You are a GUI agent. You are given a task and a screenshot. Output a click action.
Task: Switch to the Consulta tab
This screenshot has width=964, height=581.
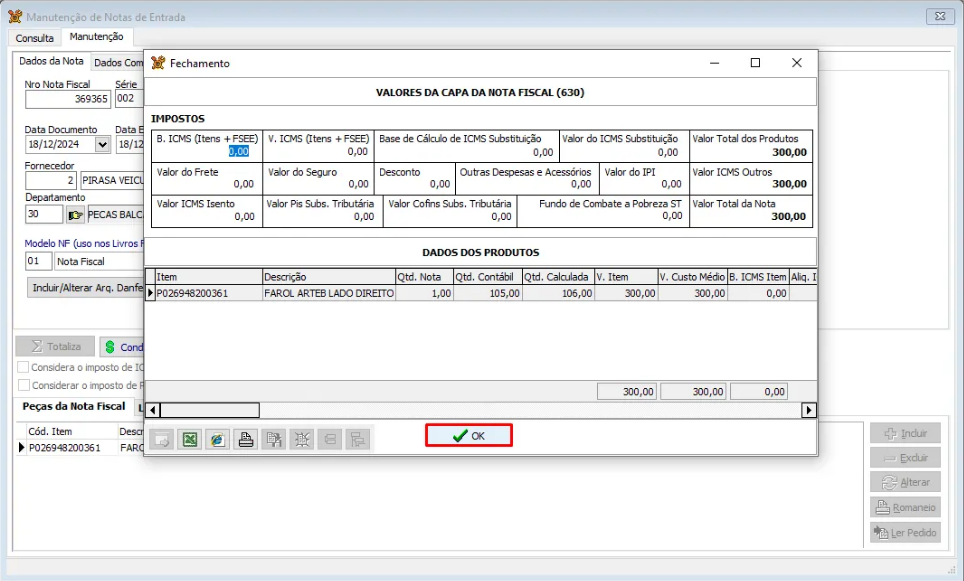[35, 38]
